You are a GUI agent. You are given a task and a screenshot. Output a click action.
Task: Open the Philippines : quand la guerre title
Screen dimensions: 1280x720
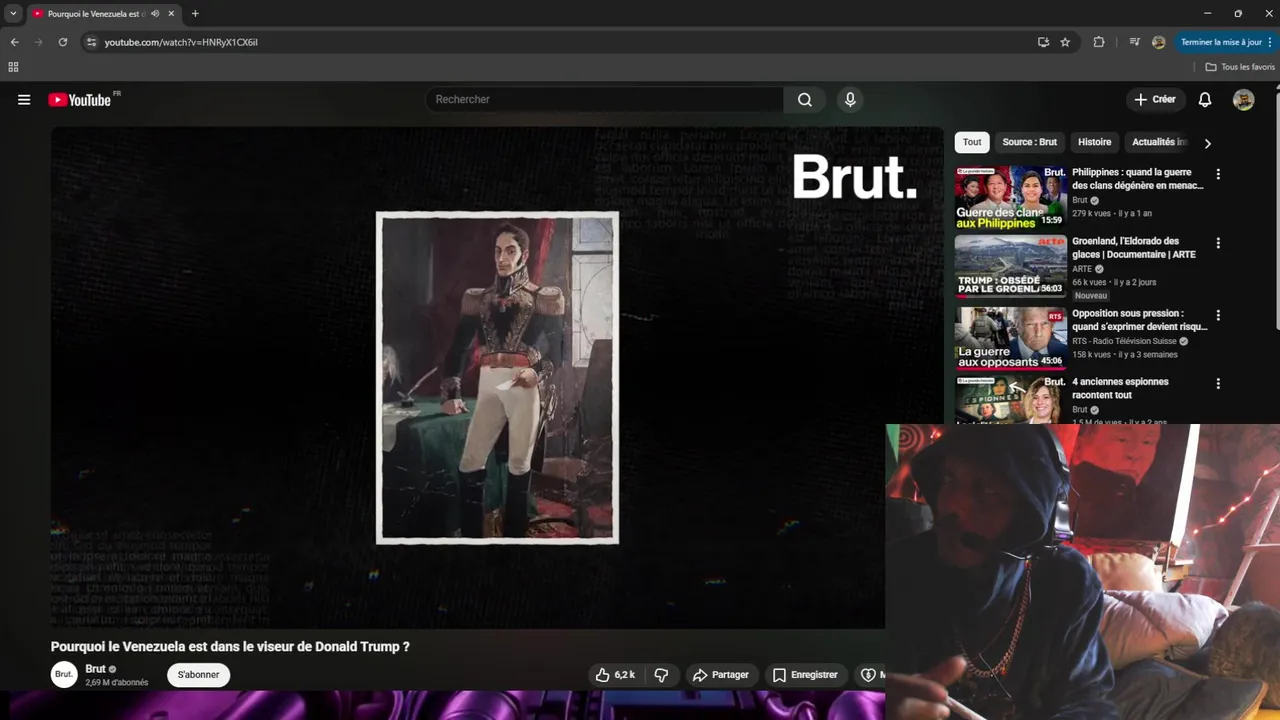[1137, 179]
